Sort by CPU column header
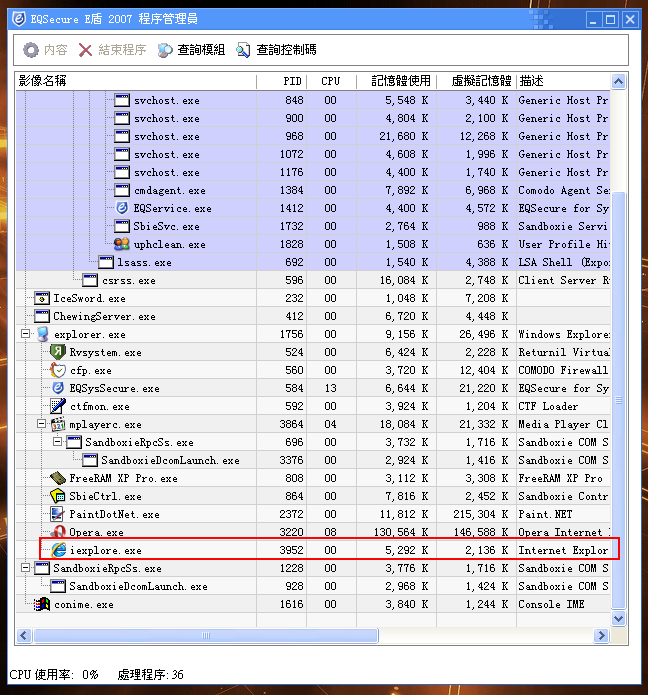The height and width of the screenshot is (695, 648). tap(331, 81)
